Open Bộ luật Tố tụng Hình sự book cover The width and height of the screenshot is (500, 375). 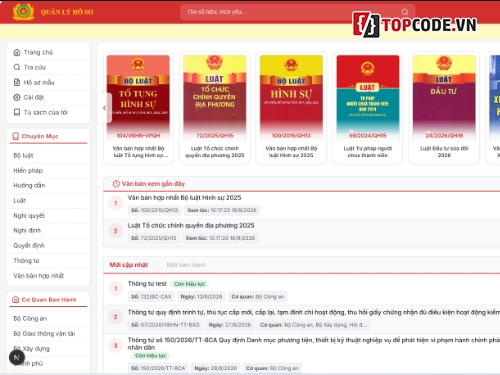tap(138, 97)
